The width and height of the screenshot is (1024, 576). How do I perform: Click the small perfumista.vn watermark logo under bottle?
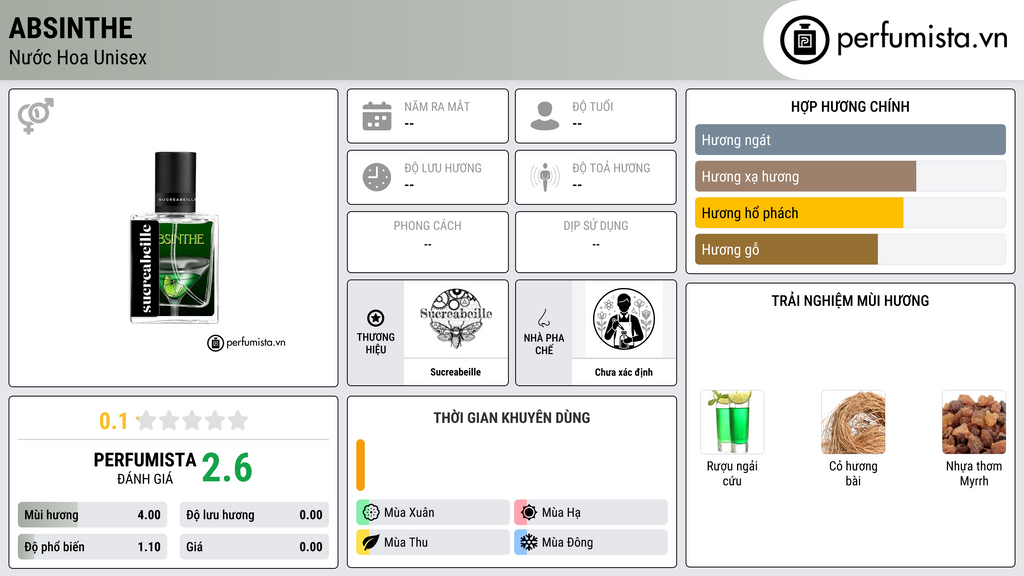pos(246,342)
